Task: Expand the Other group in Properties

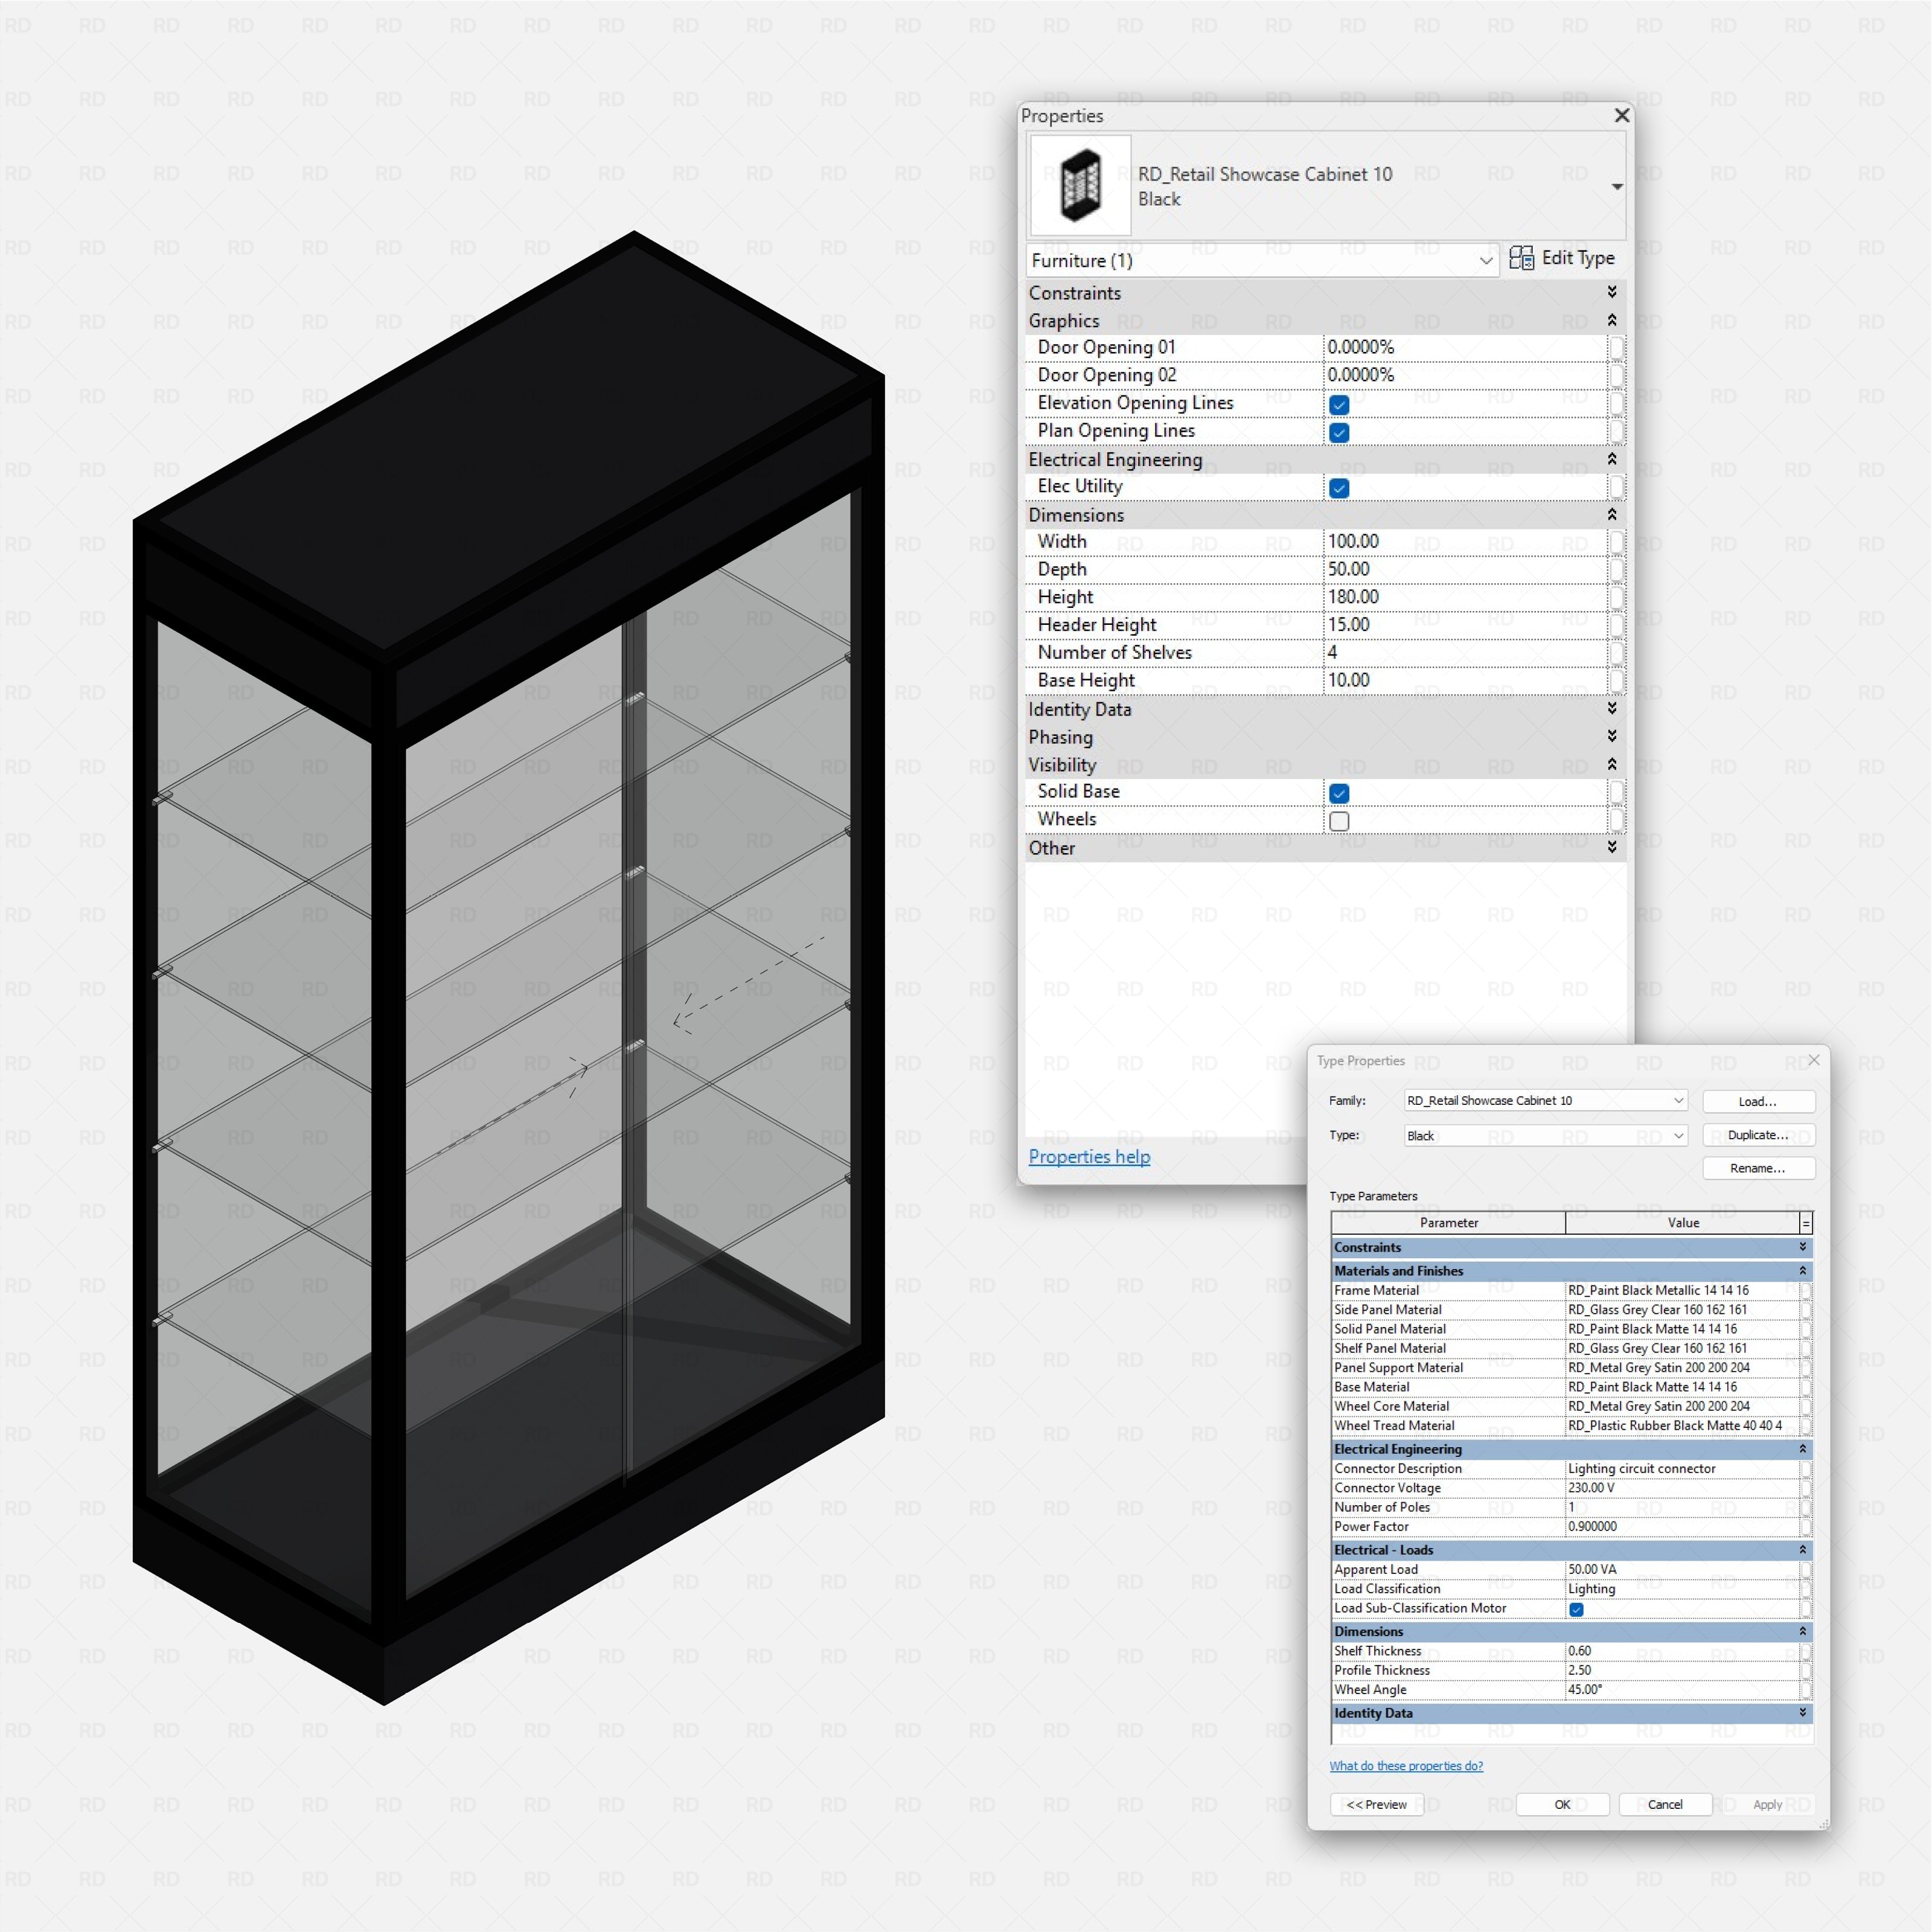Action: click(x=1612, y=847)
